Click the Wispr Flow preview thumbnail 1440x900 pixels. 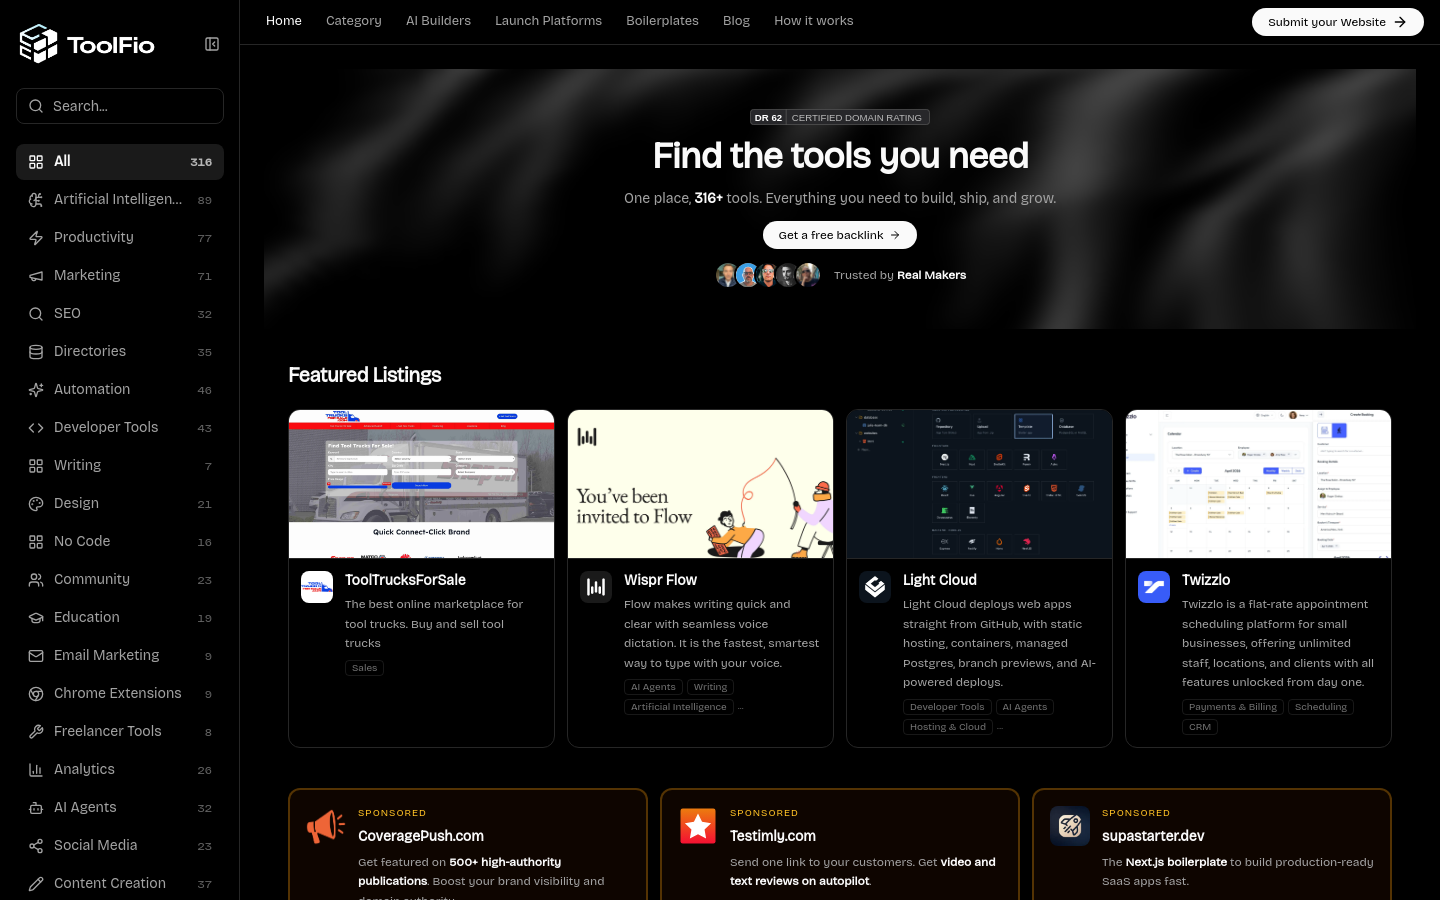pos(700,484)
